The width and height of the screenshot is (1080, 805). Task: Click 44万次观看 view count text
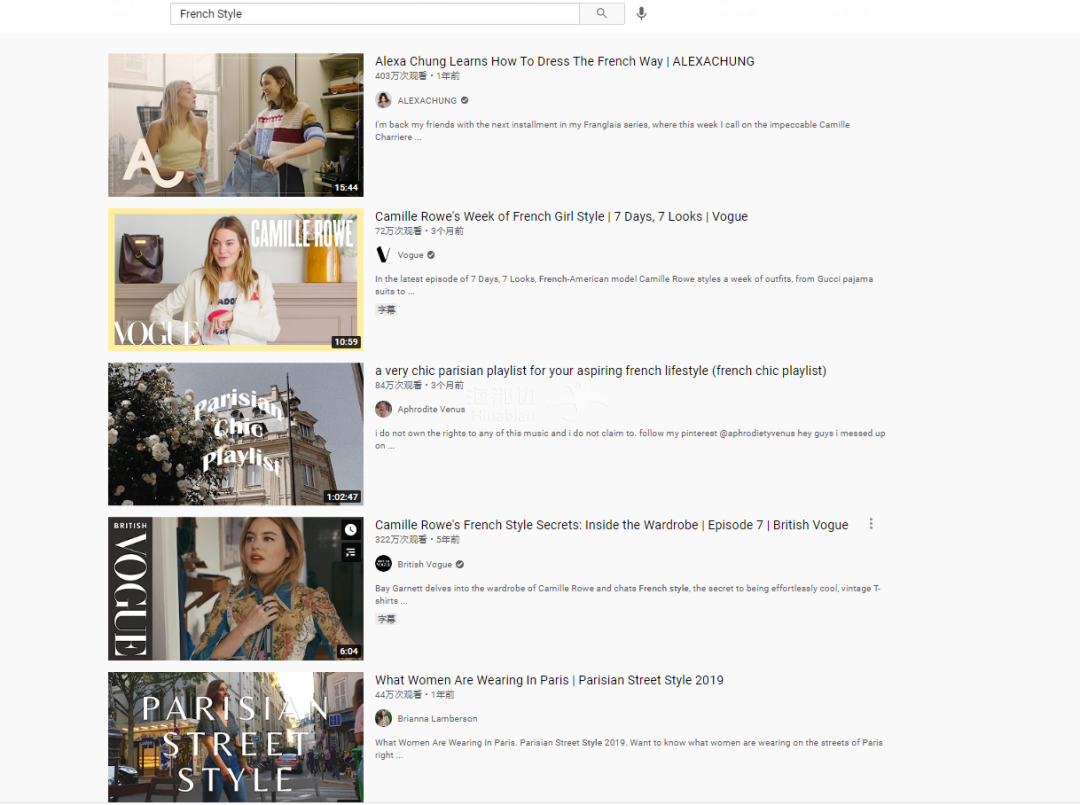(x=398, y=694)
